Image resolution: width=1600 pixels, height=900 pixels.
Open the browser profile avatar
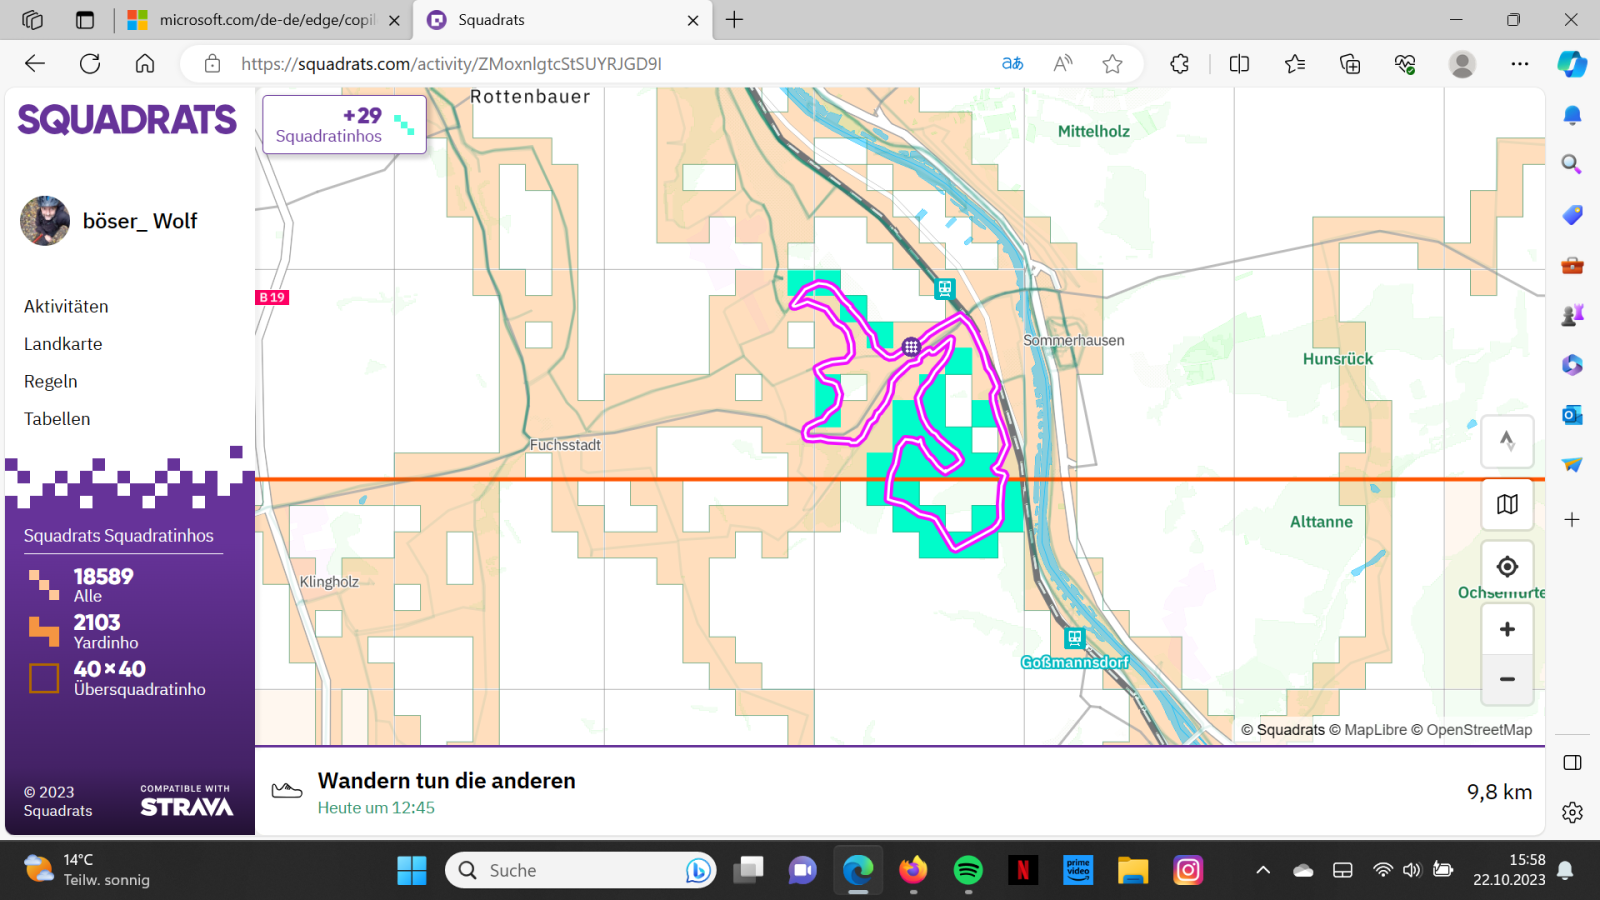[x=1462, y=64]
